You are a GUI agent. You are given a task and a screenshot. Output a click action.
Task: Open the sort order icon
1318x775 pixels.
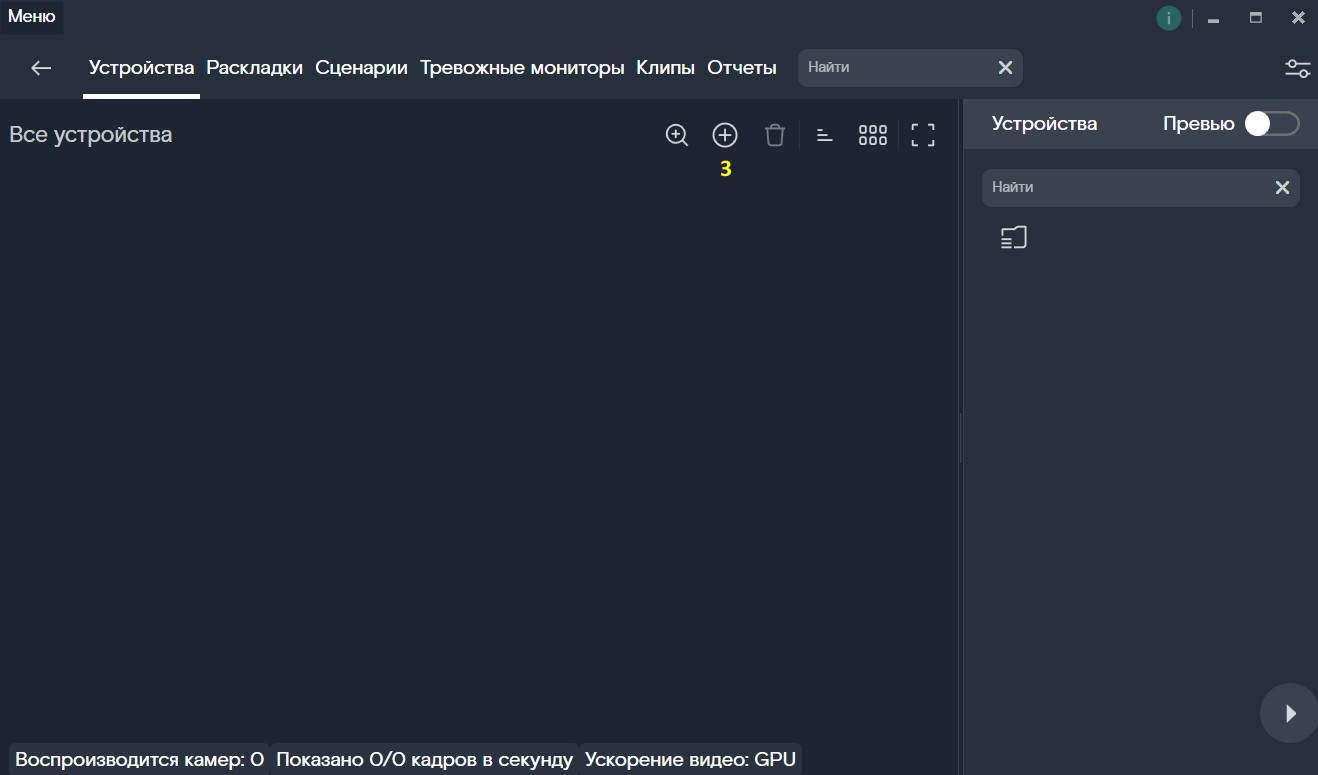point(825,135)
